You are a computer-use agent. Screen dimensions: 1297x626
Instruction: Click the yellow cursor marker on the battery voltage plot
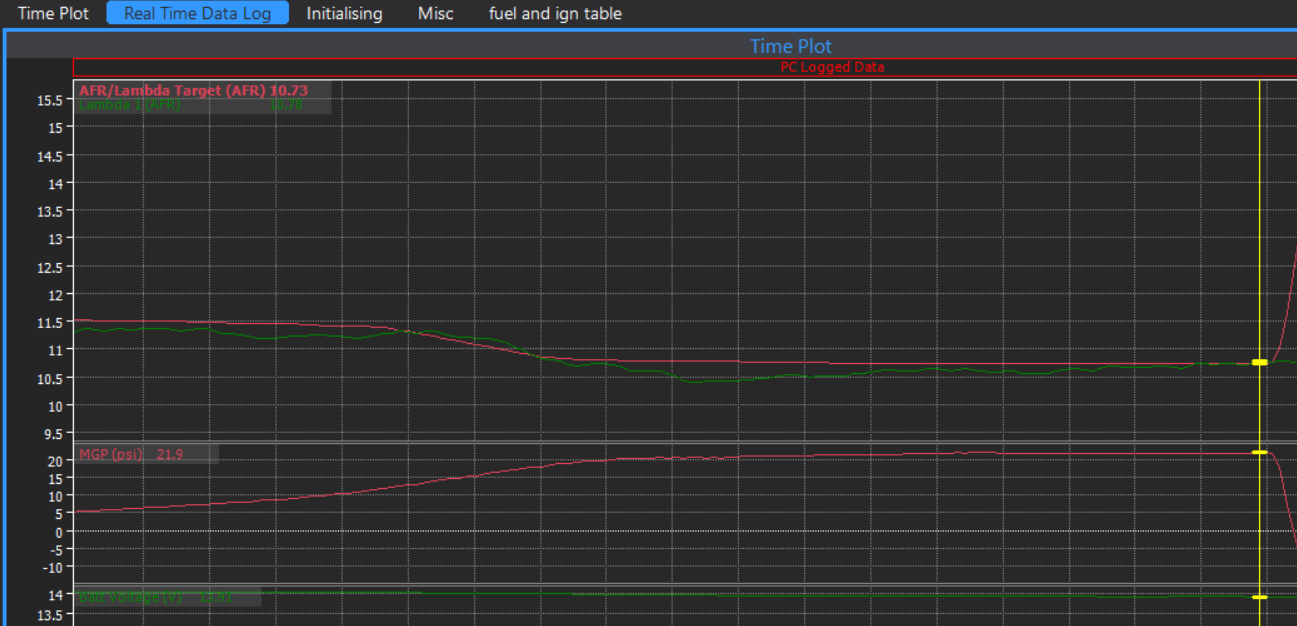(1259, 597)
